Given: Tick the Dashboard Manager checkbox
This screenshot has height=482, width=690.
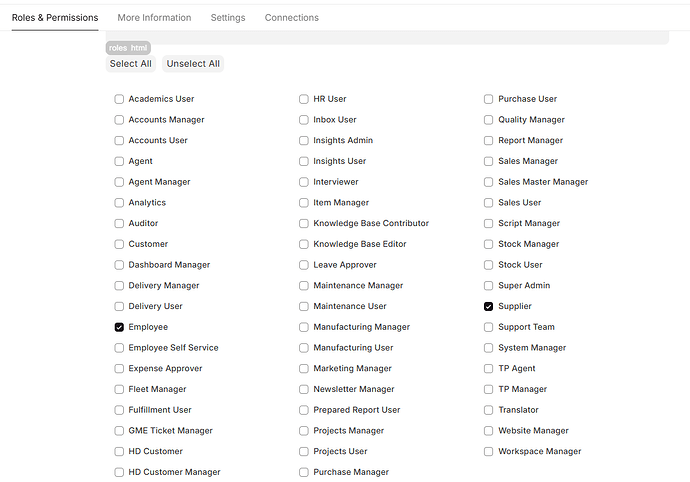Looking at the screenshot, I should [x=119, y=265].
